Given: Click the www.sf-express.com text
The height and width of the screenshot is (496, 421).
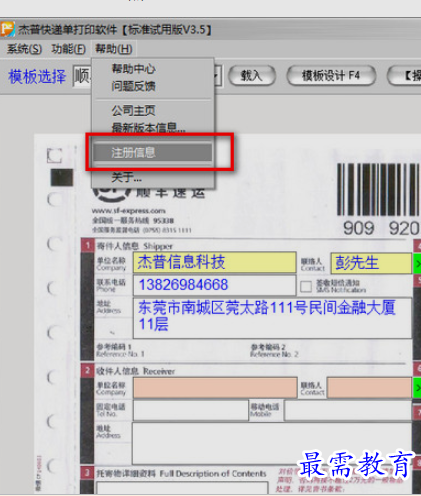Looking at the screenshot, I should pyautogui.click(x=128, y=211).
